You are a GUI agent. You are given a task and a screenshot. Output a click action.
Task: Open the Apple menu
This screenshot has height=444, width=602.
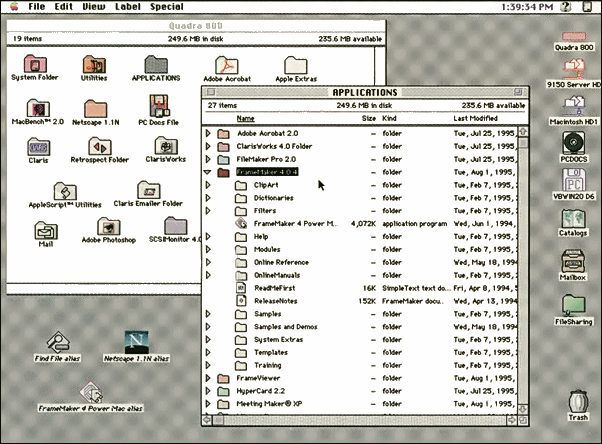[x=14, y=6]
